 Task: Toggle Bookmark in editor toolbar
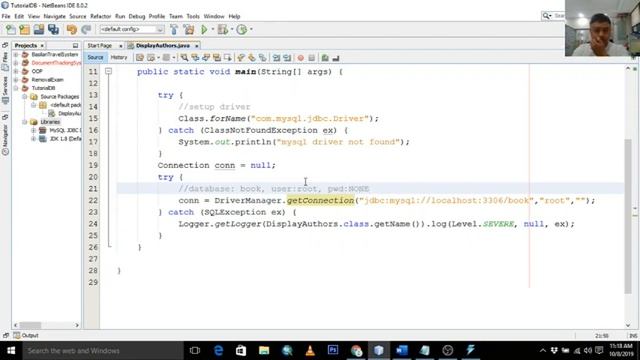pos(262,58)
